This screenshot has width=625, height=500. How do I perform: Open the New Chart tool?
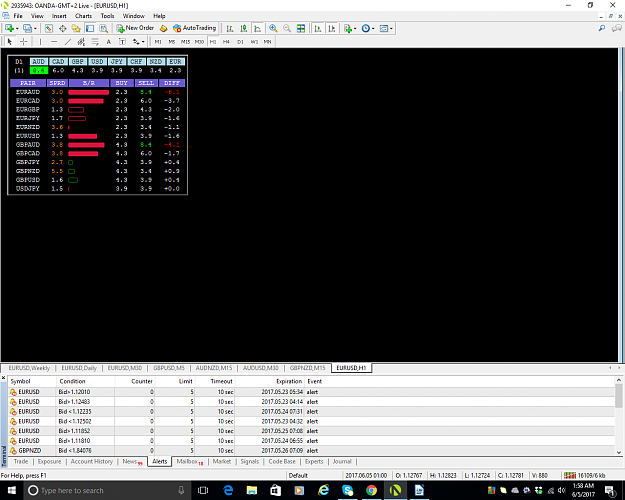pos(9,28)
